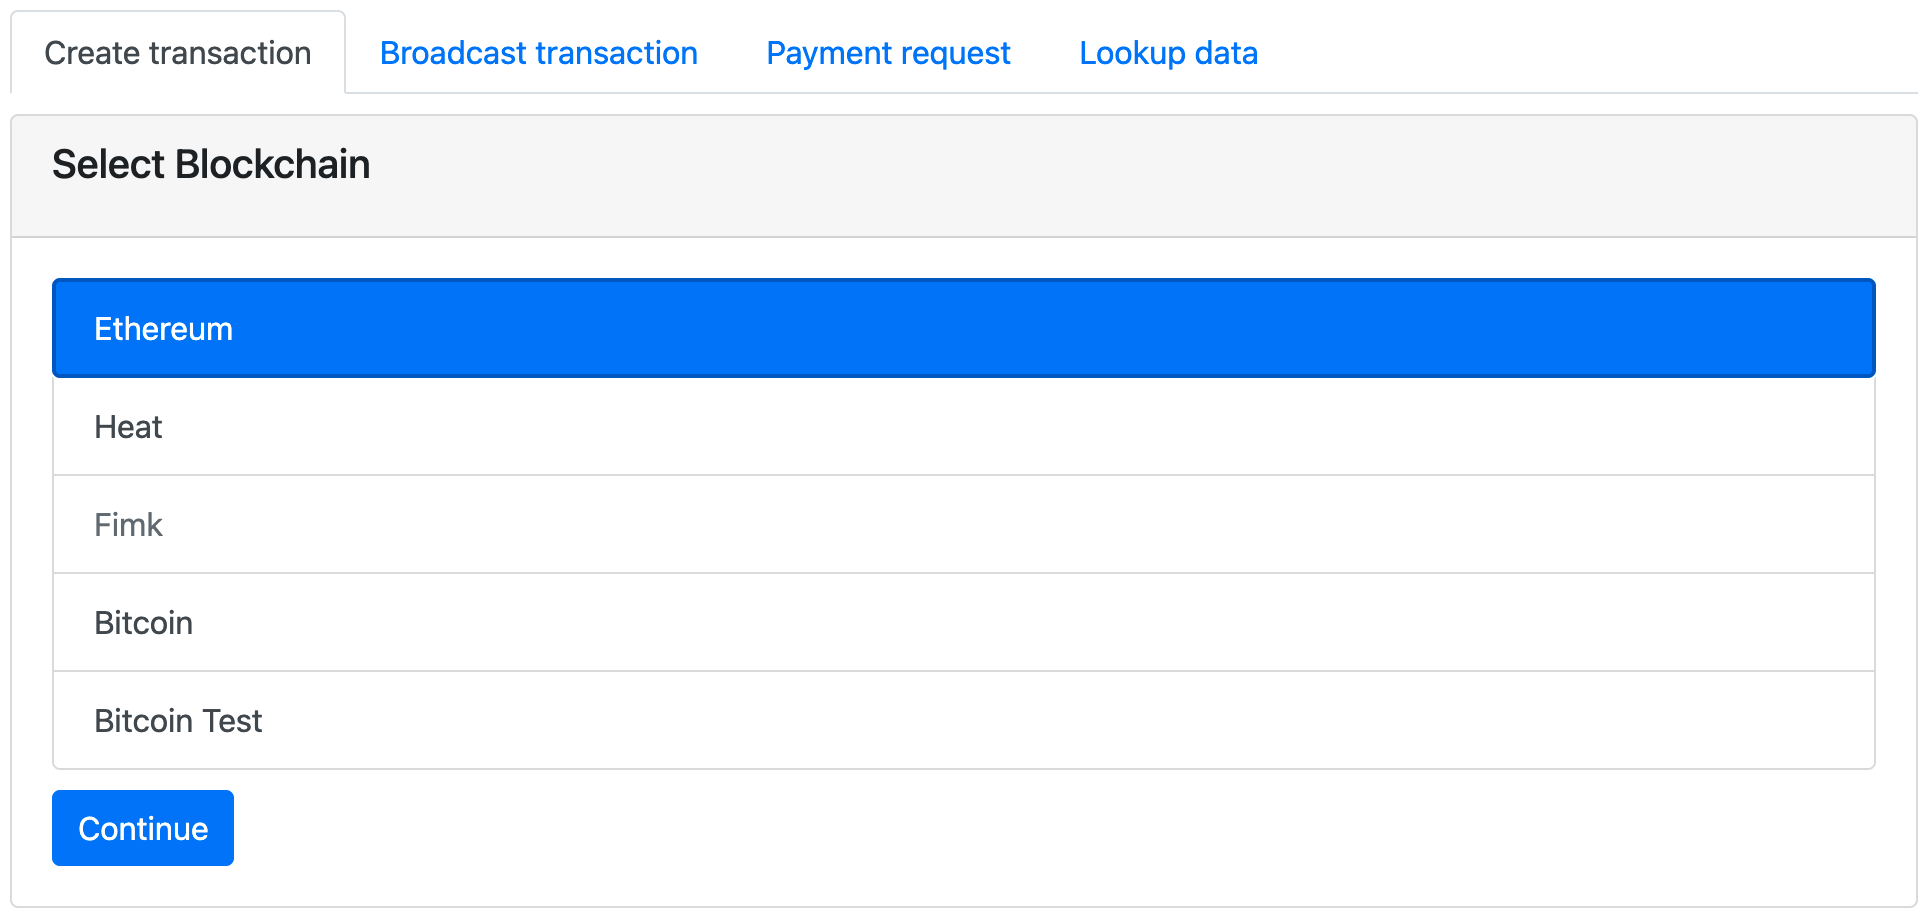This screenshot has width=1928, height=922.
Task: Go to the Lookup data tab
Action: click(x=1168, y=53)
